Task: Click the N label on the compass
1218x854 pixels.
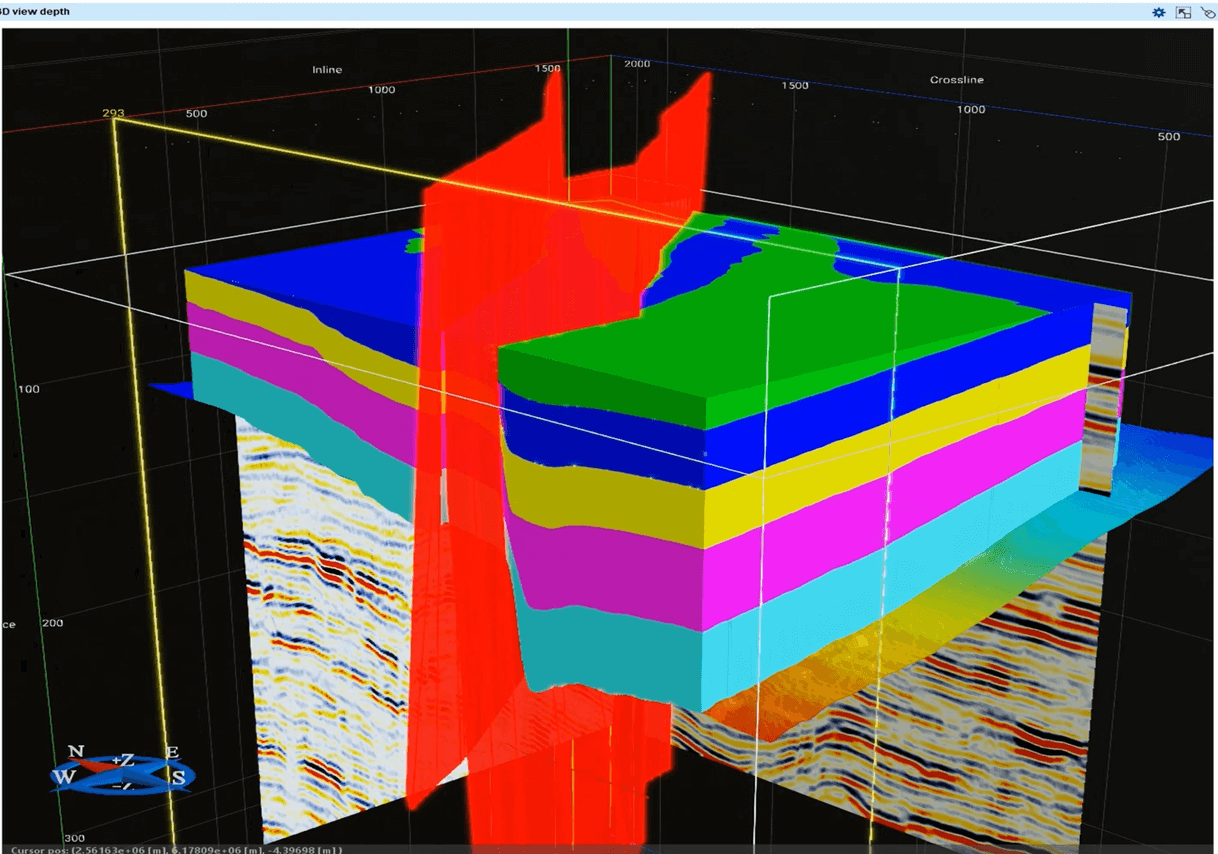Action: 76,752
